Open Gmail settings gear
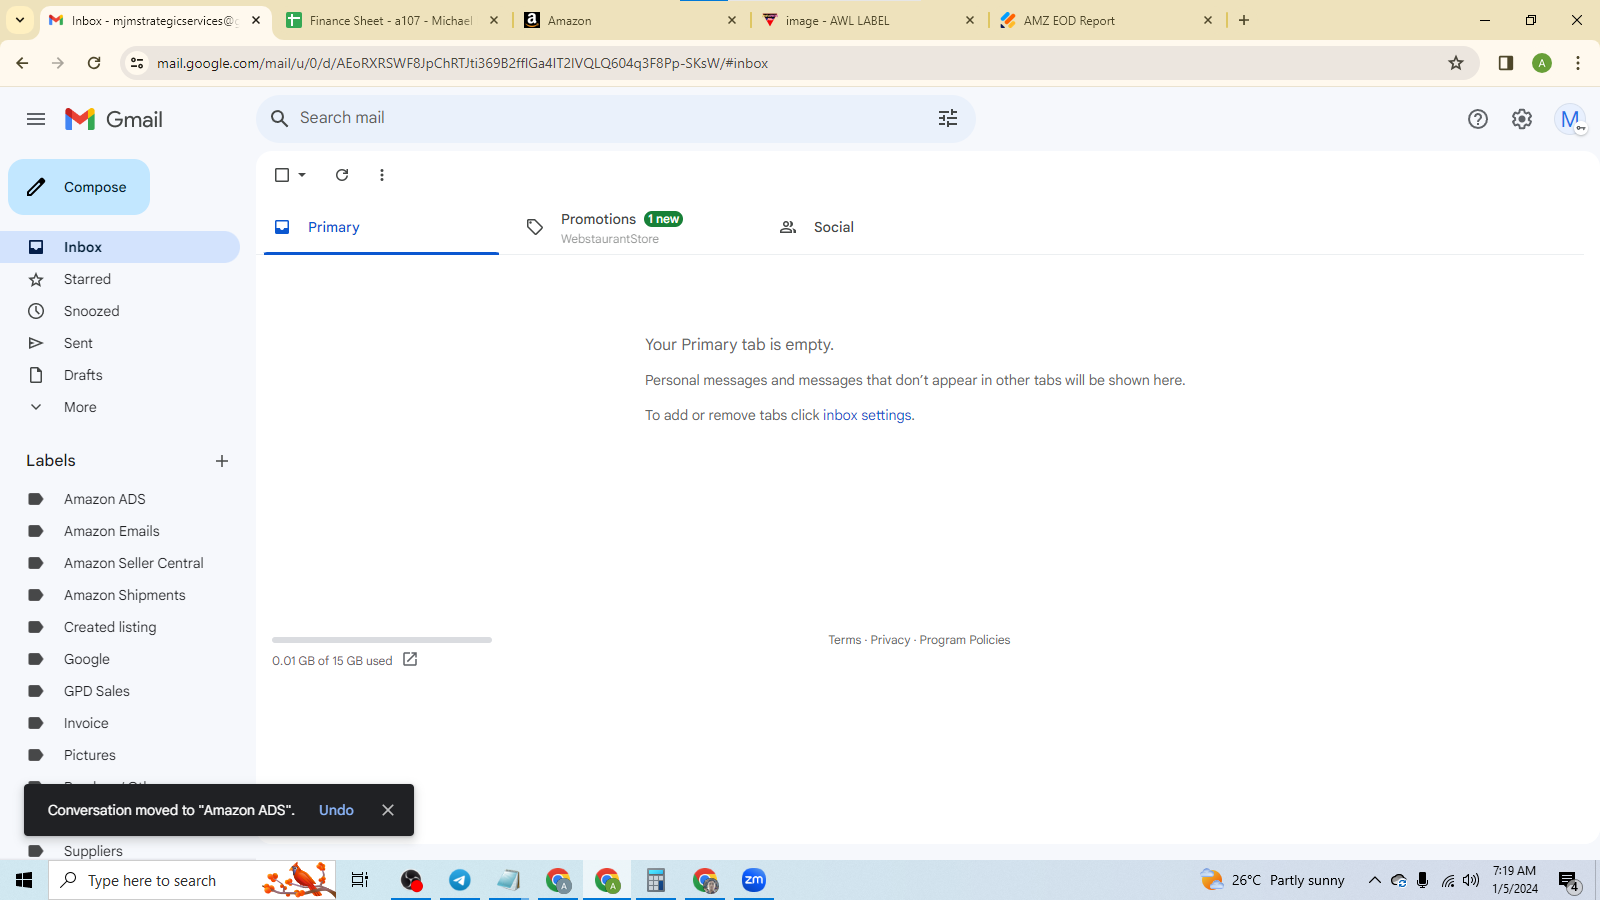Screen dimensions: 1600x900 point(1522,119)
